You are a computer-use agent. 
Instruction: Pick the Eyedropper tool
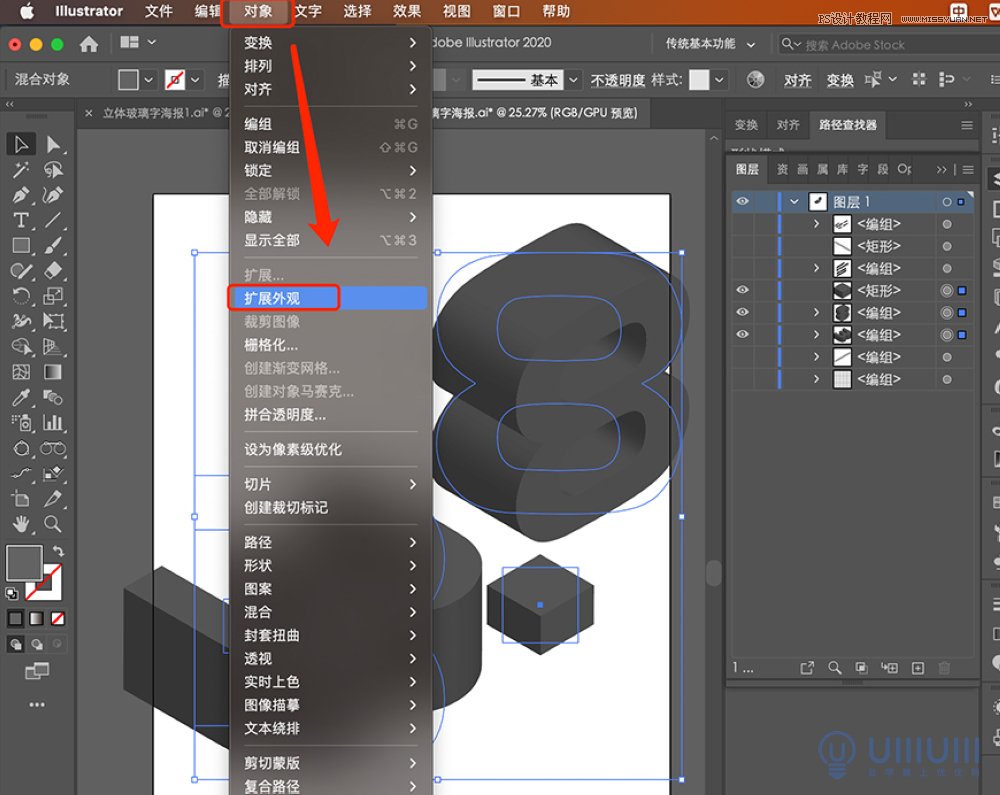click(x=21, y=397)
